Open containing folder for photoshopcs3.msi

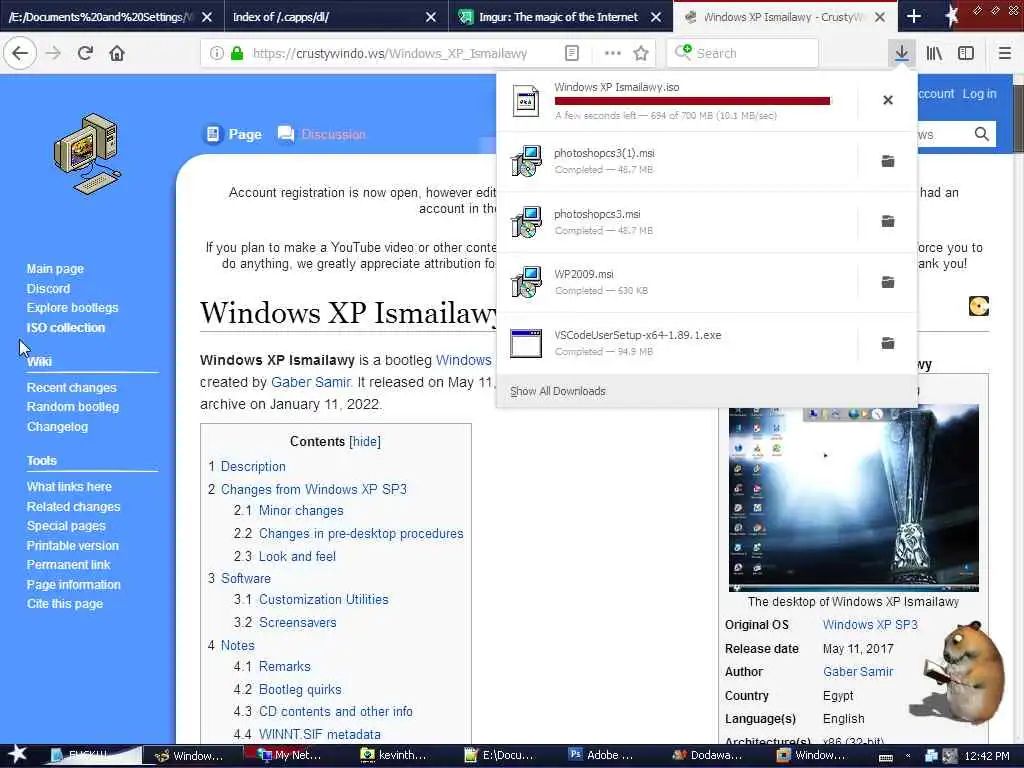click(x=888, y=221)
